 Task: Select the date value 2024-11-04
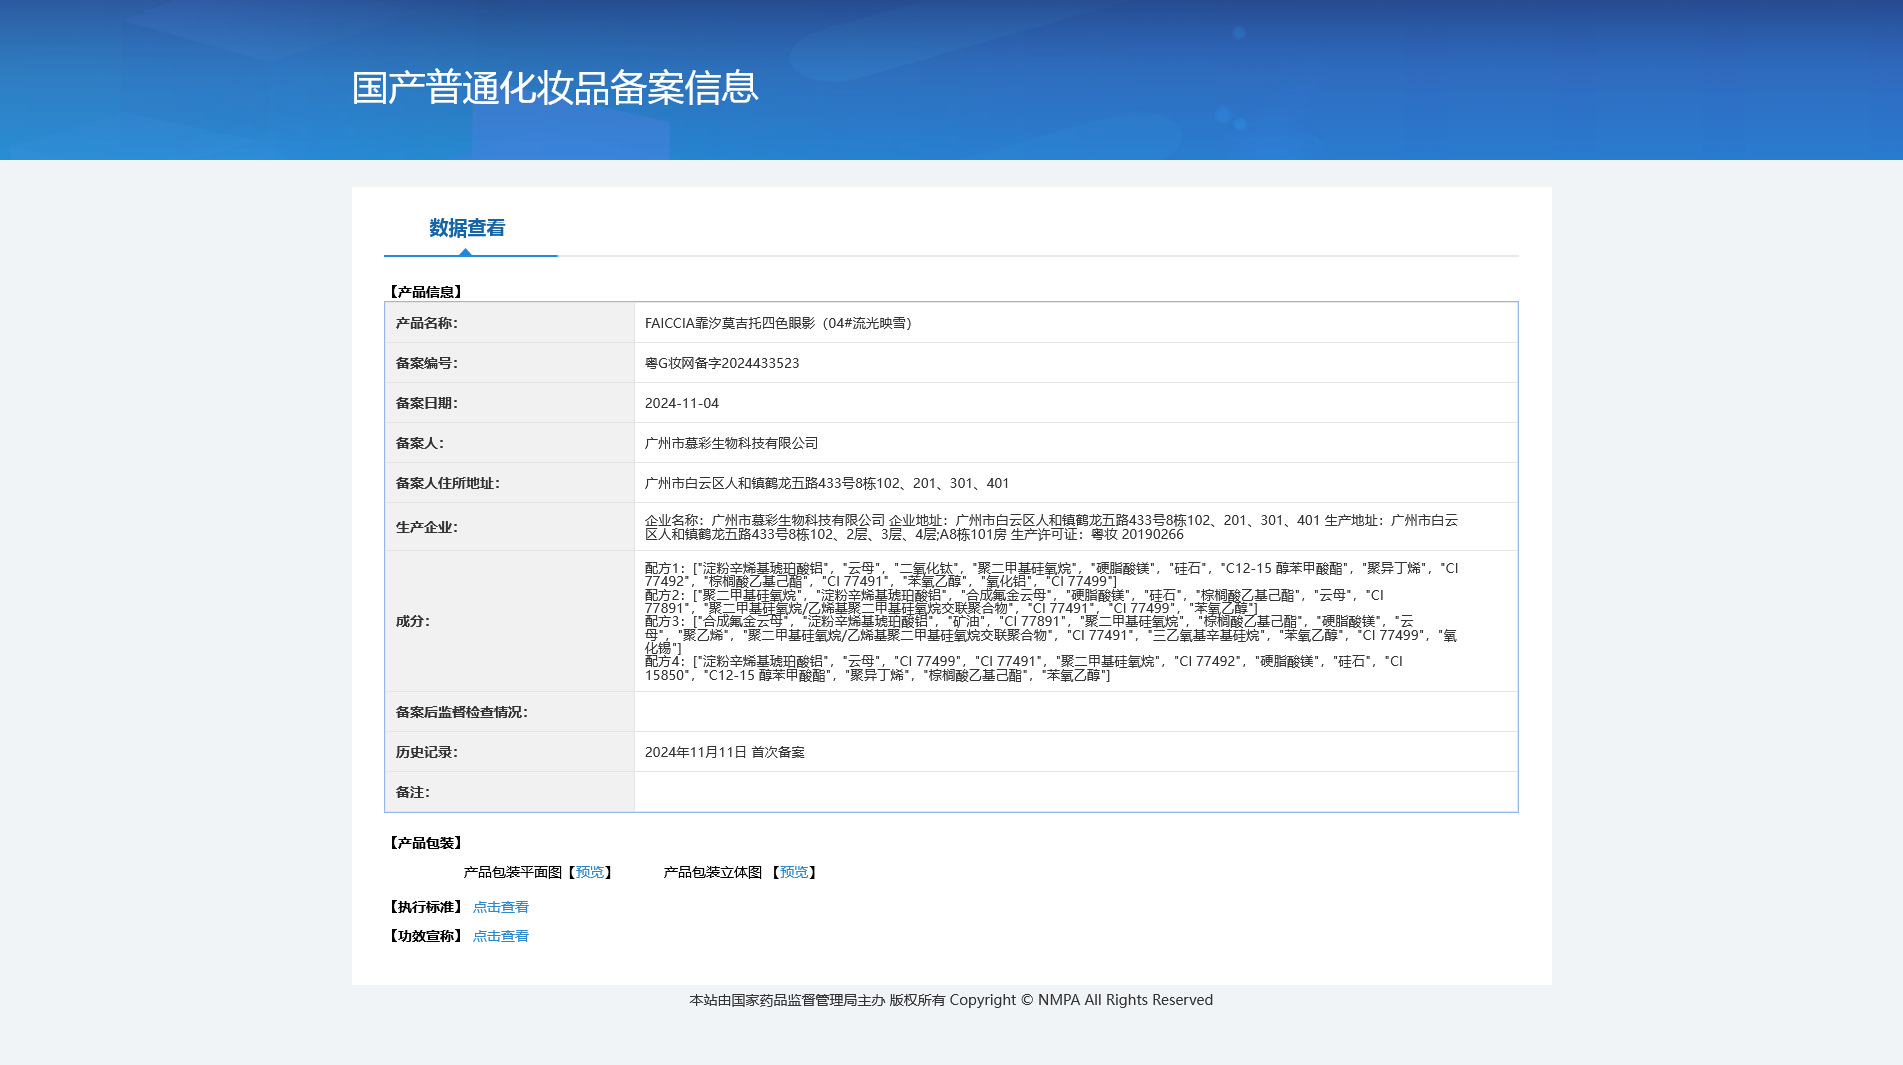(682, 403)
